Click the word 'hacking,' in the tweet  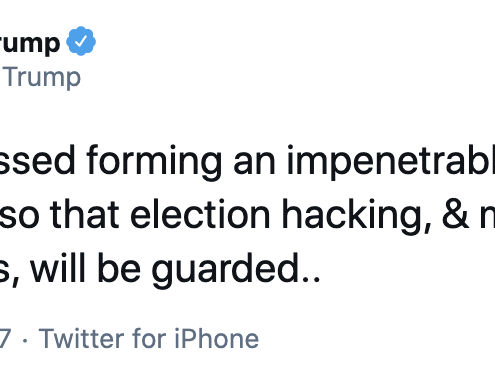(x=357, y=217)
